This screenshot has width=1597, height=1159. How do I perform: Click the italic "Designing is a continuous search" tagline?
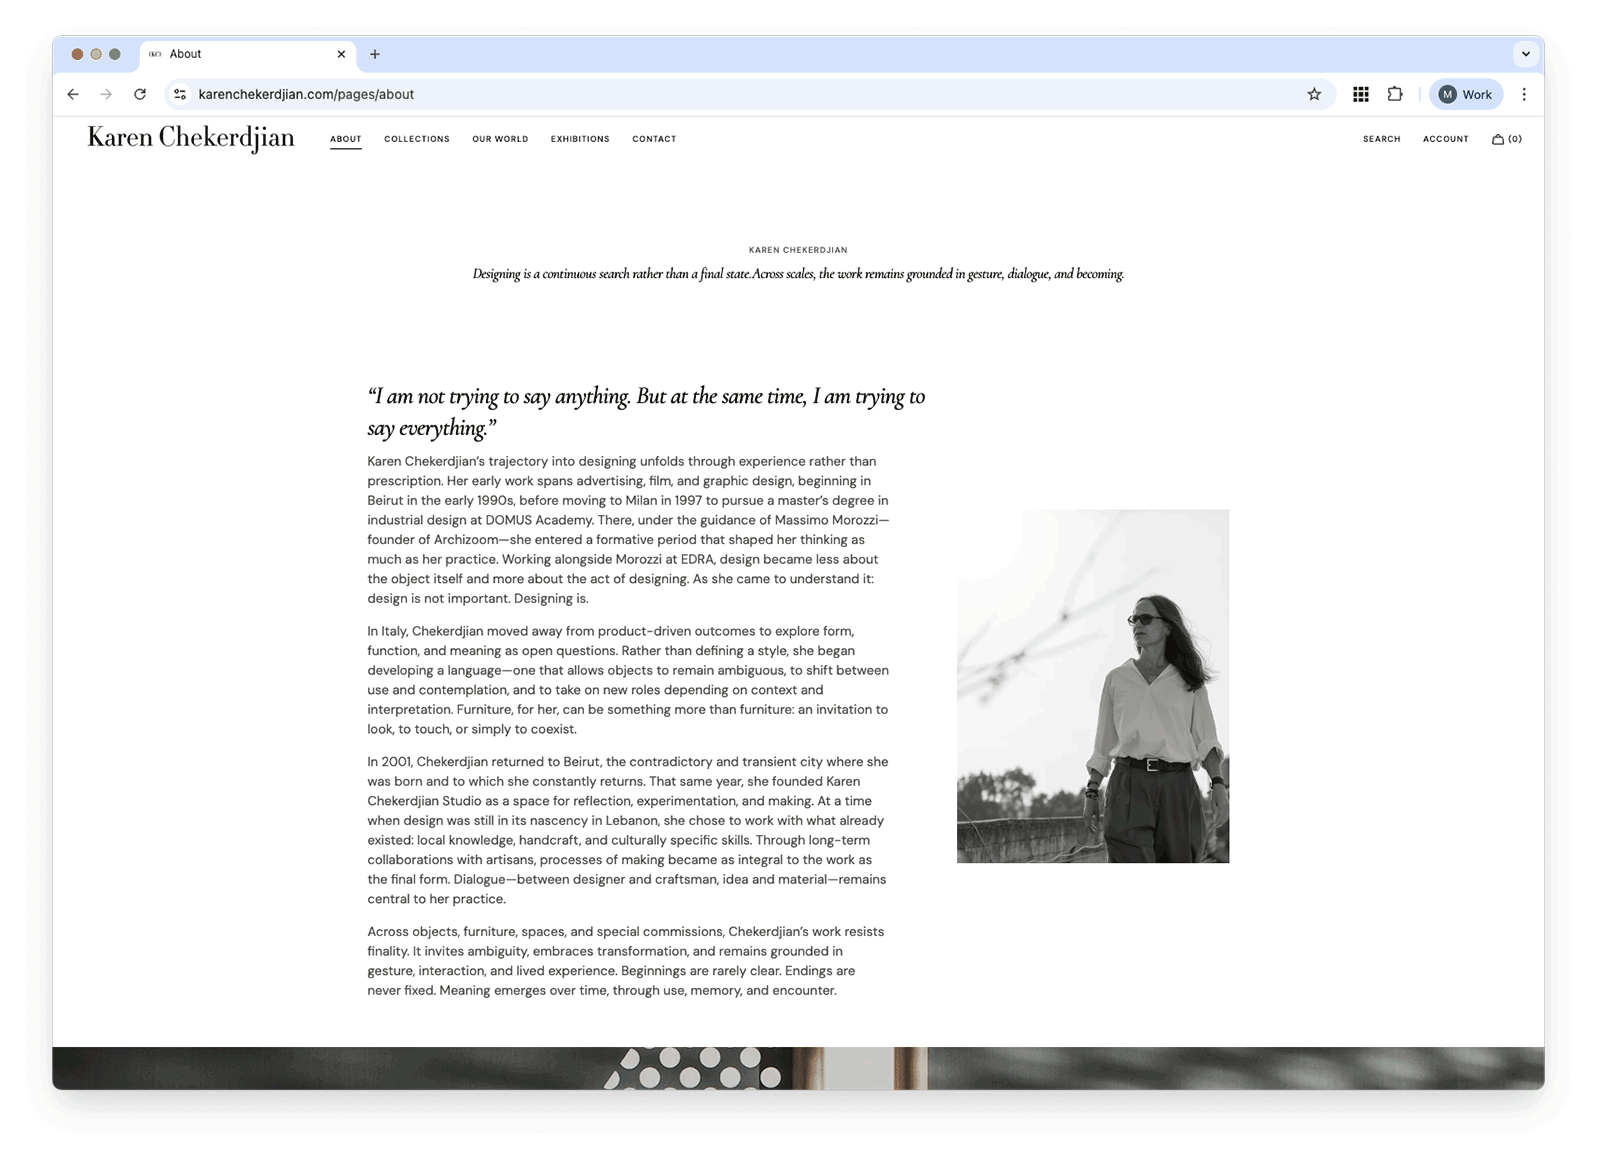[798, 274]
